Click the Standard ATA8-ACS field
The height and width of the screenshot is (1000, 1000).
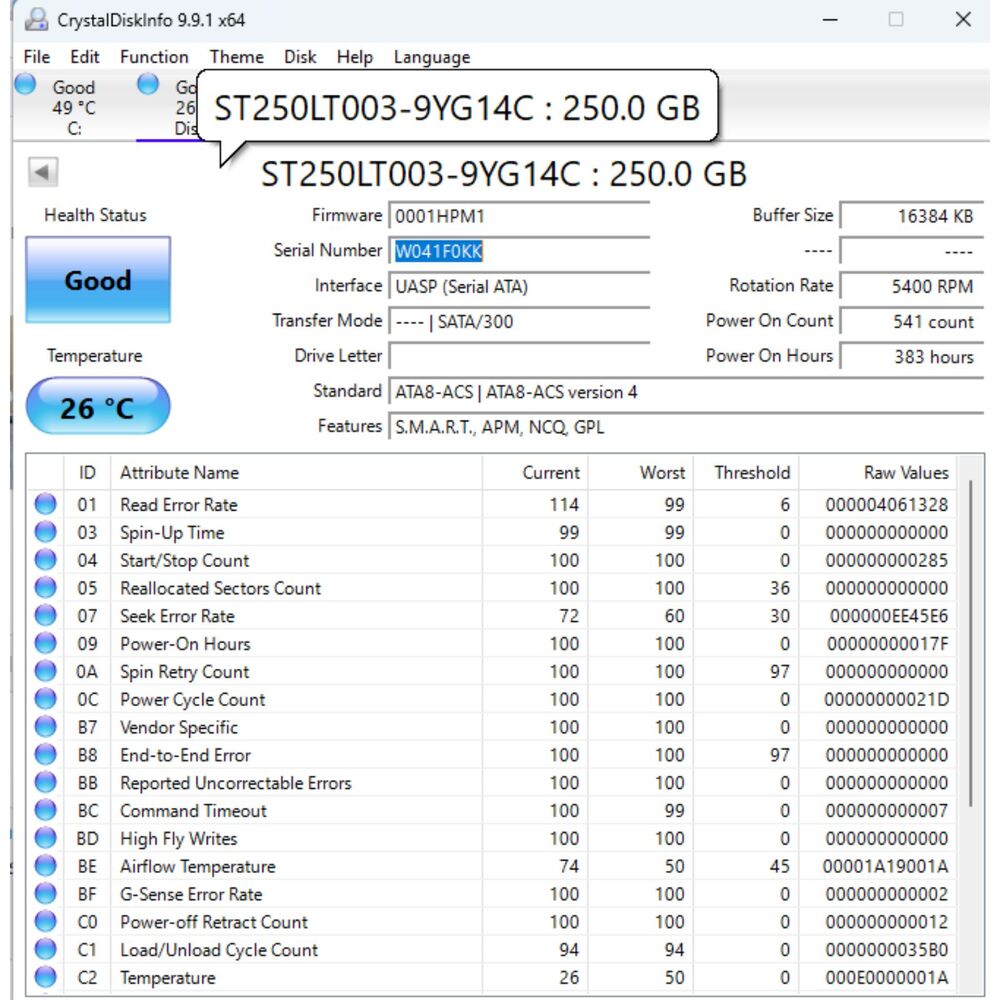tap(686, 391)
